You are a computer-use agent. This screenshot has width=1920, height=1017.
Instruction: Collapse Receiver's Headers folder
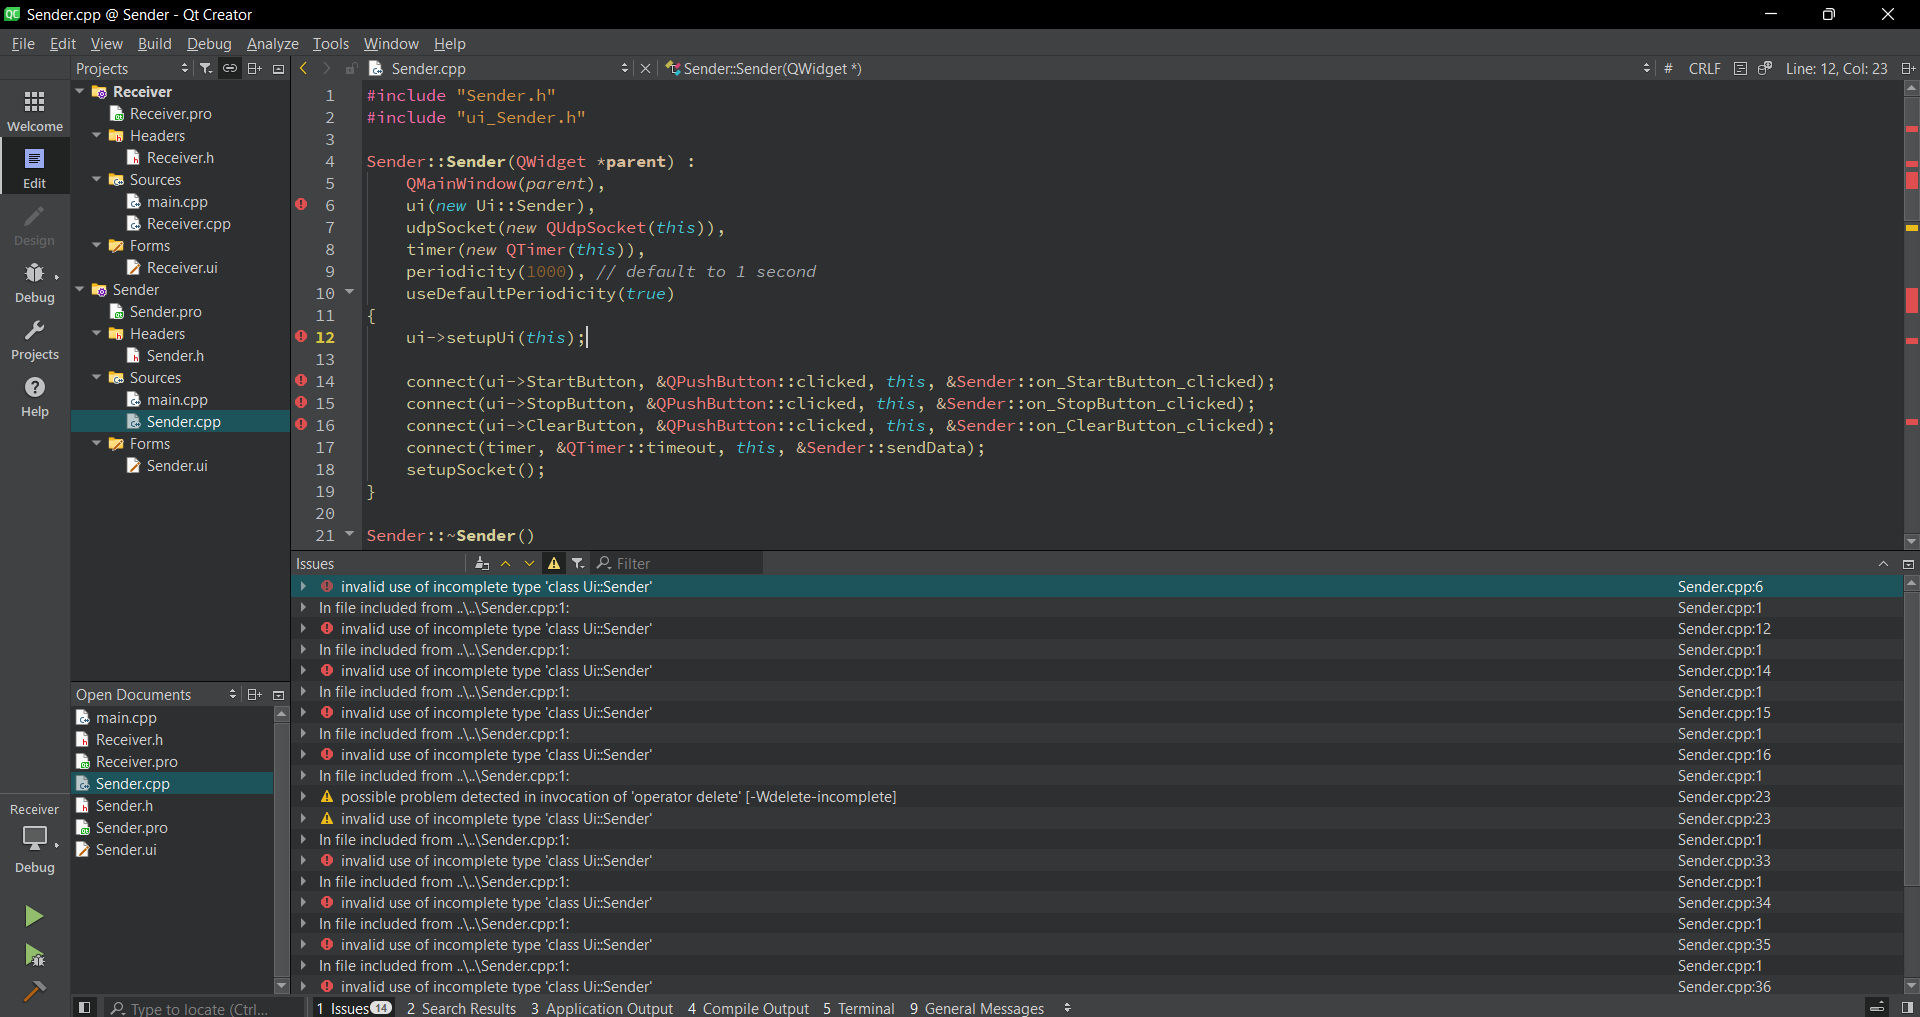tap(97, 135)
